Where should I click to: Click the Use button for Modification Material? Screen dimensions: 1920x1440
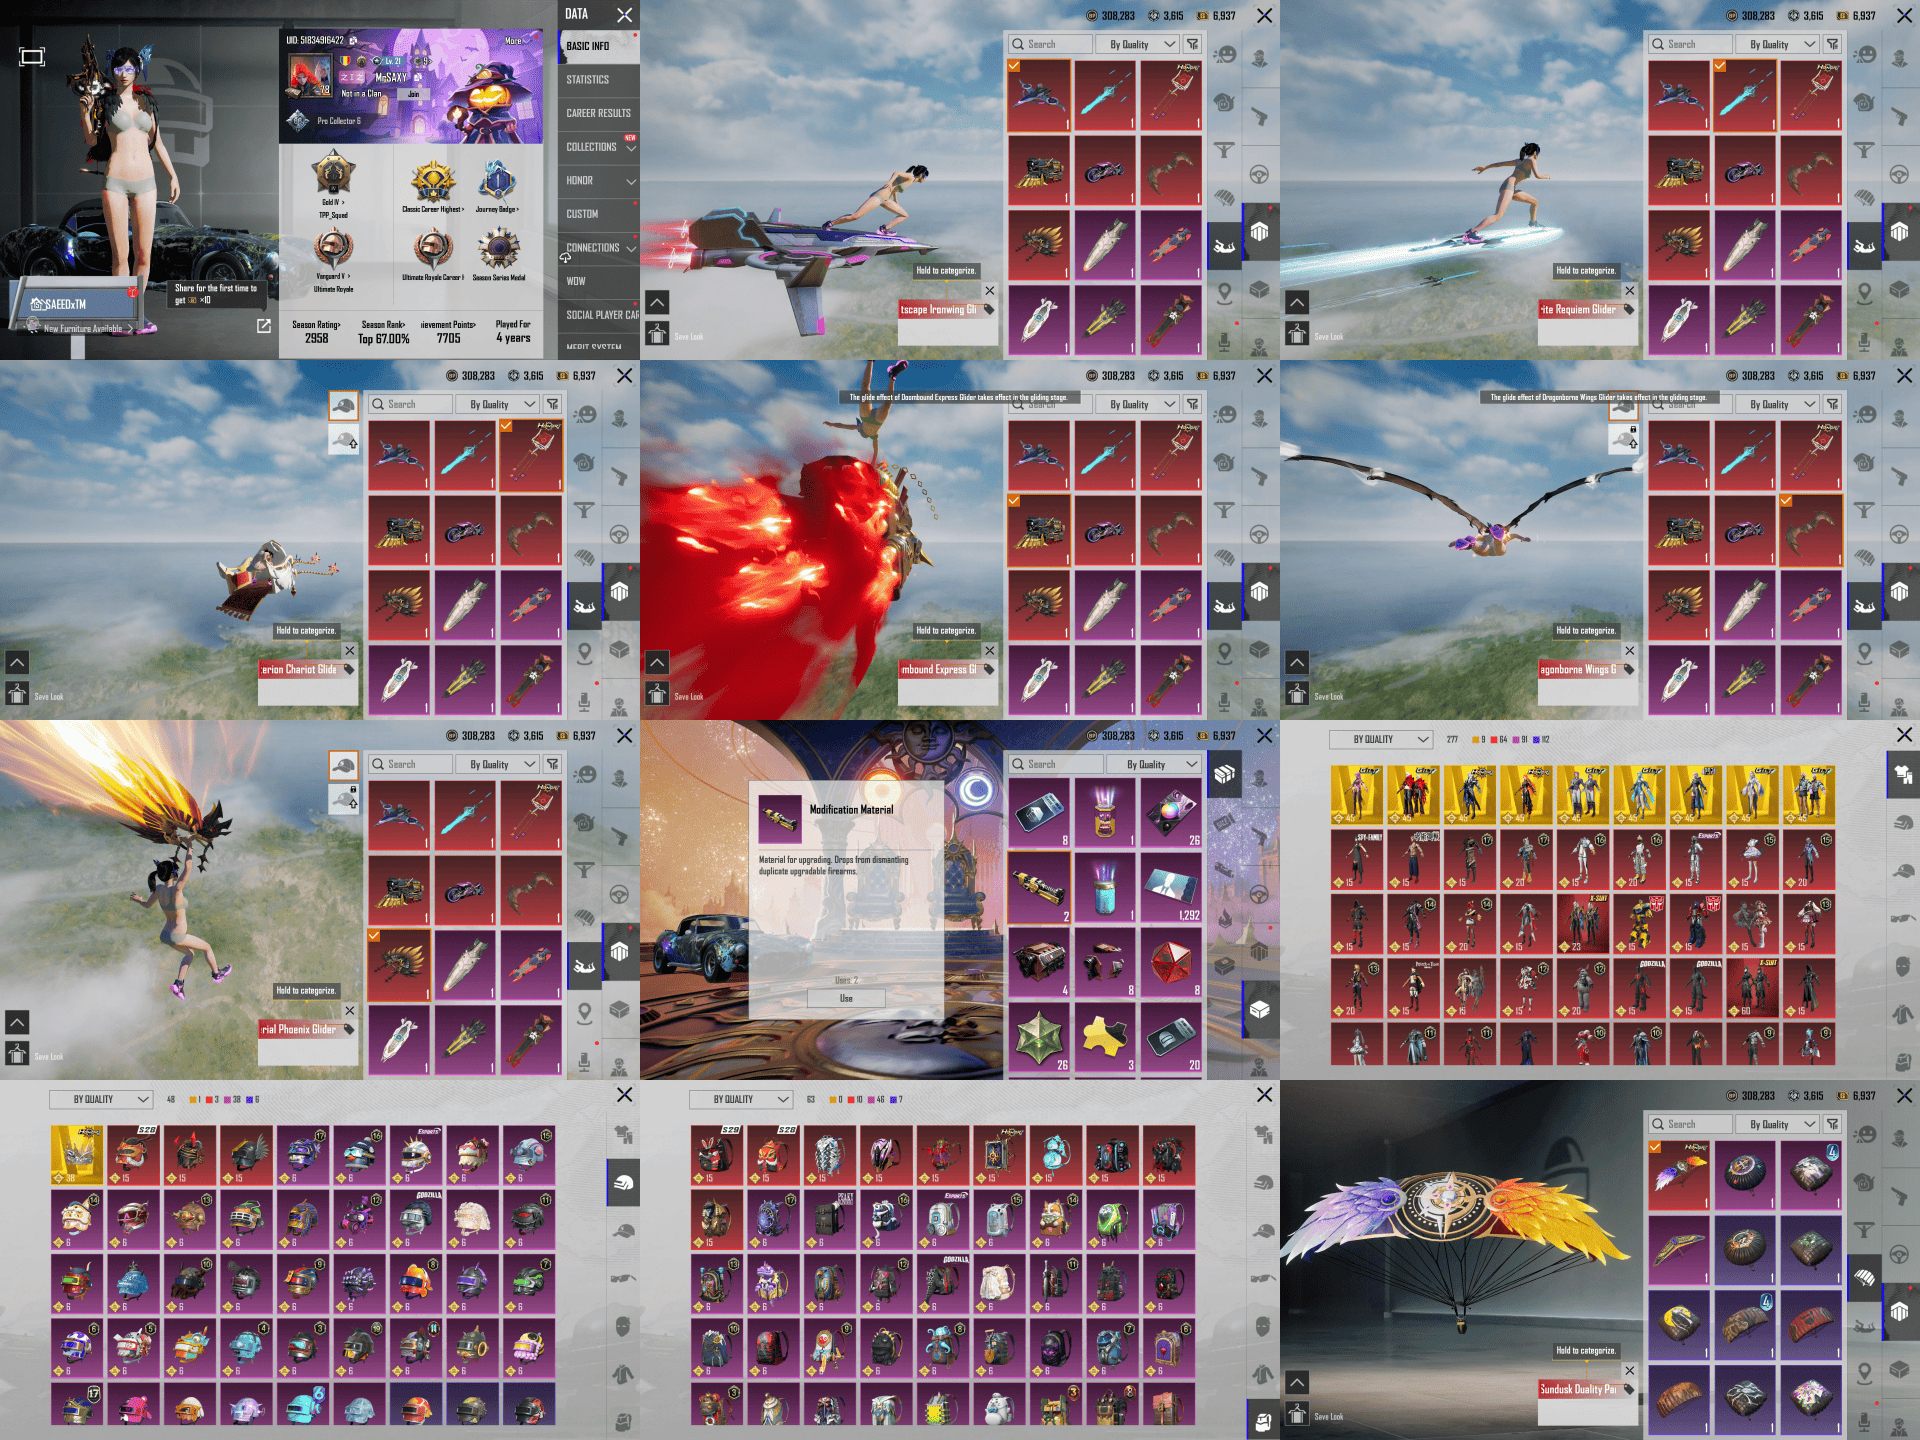click(x=846, y=998)
